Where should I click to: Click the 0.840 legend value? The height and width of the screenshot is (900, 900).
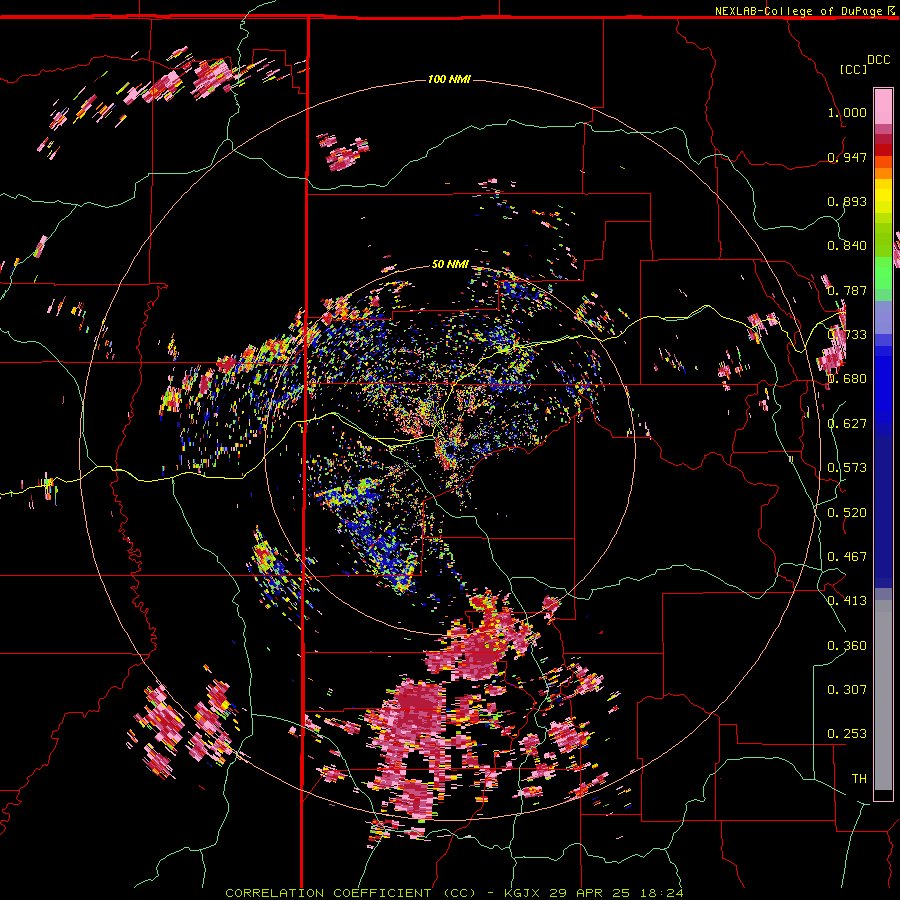(847, 246)
